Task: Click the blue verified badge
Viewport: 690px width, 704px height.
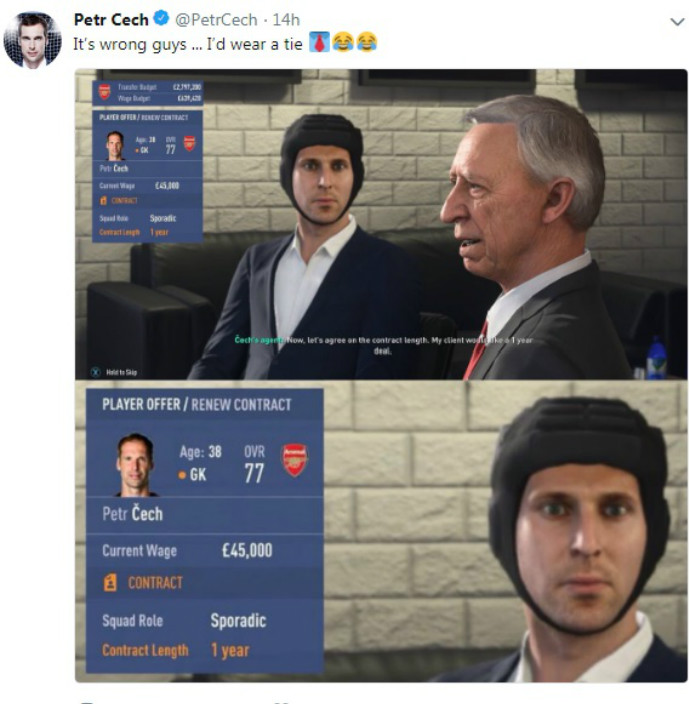Action: 161,18
